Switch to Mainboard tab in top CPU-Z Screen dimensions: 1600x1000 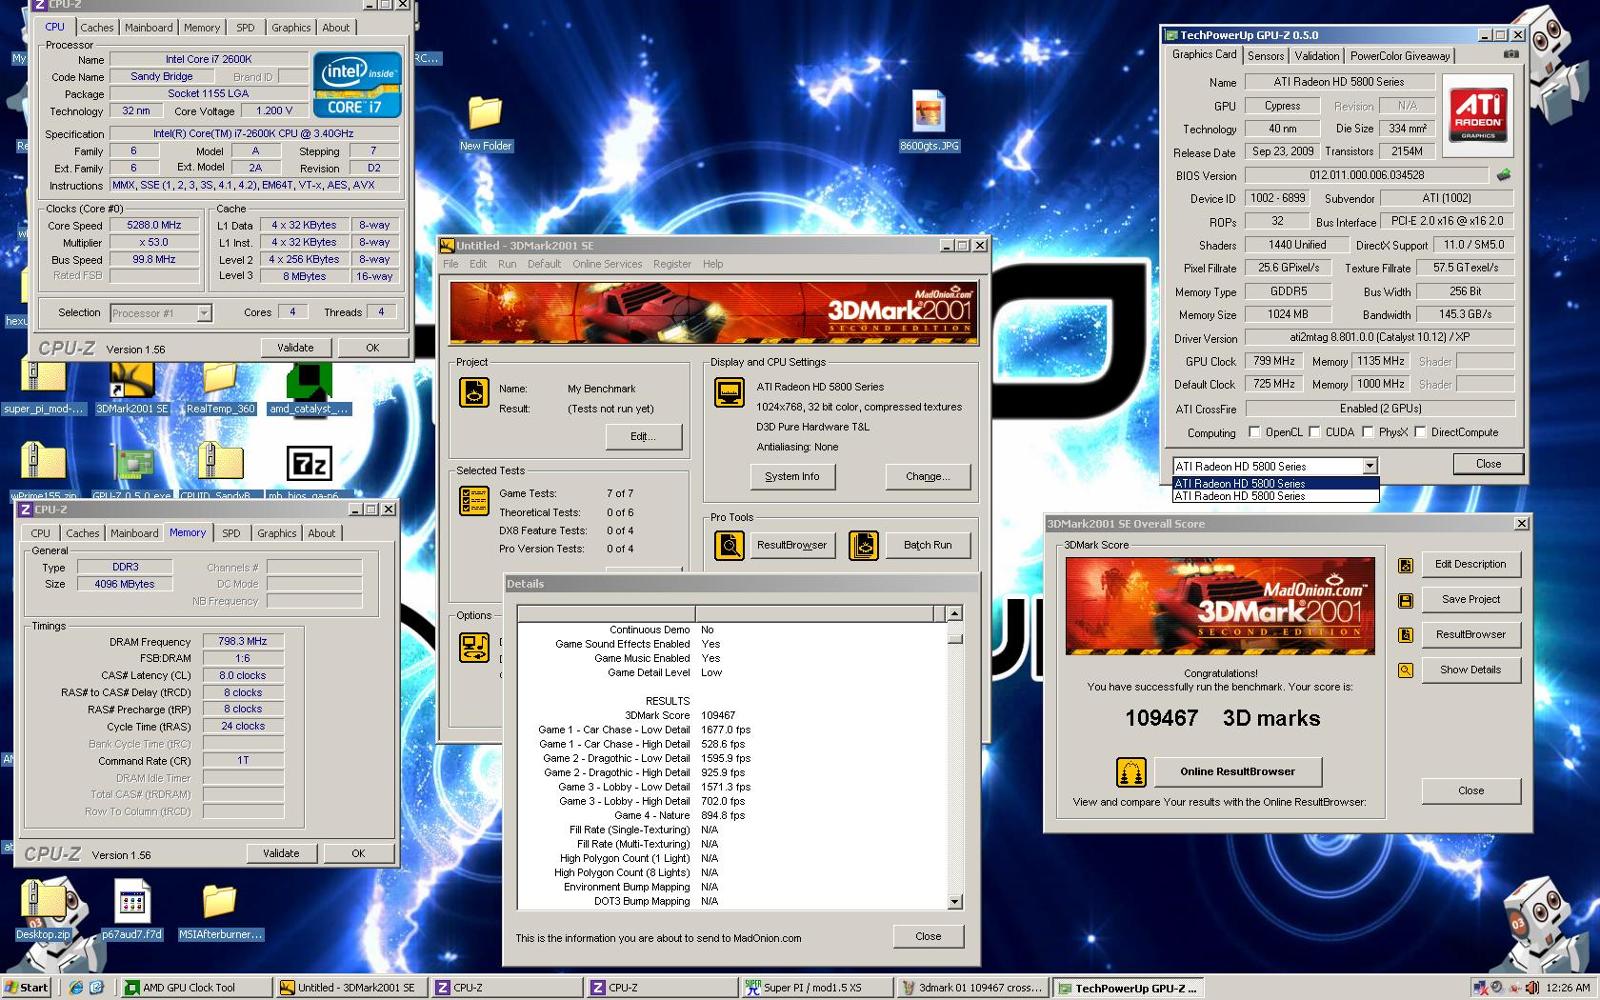[149, 28]
